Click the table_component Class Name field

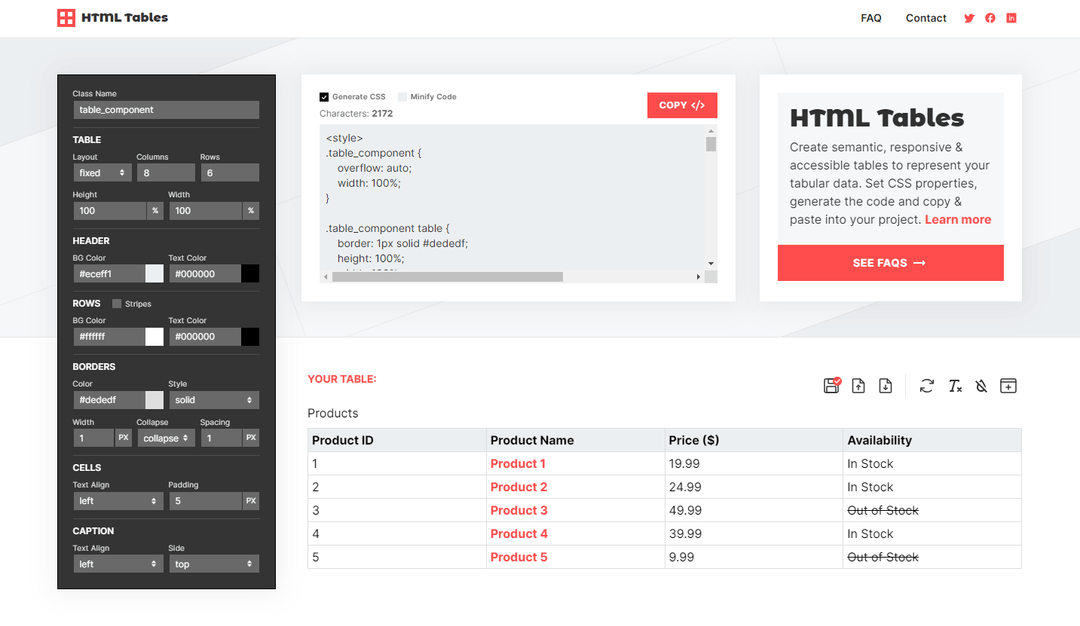pos(166,109)
